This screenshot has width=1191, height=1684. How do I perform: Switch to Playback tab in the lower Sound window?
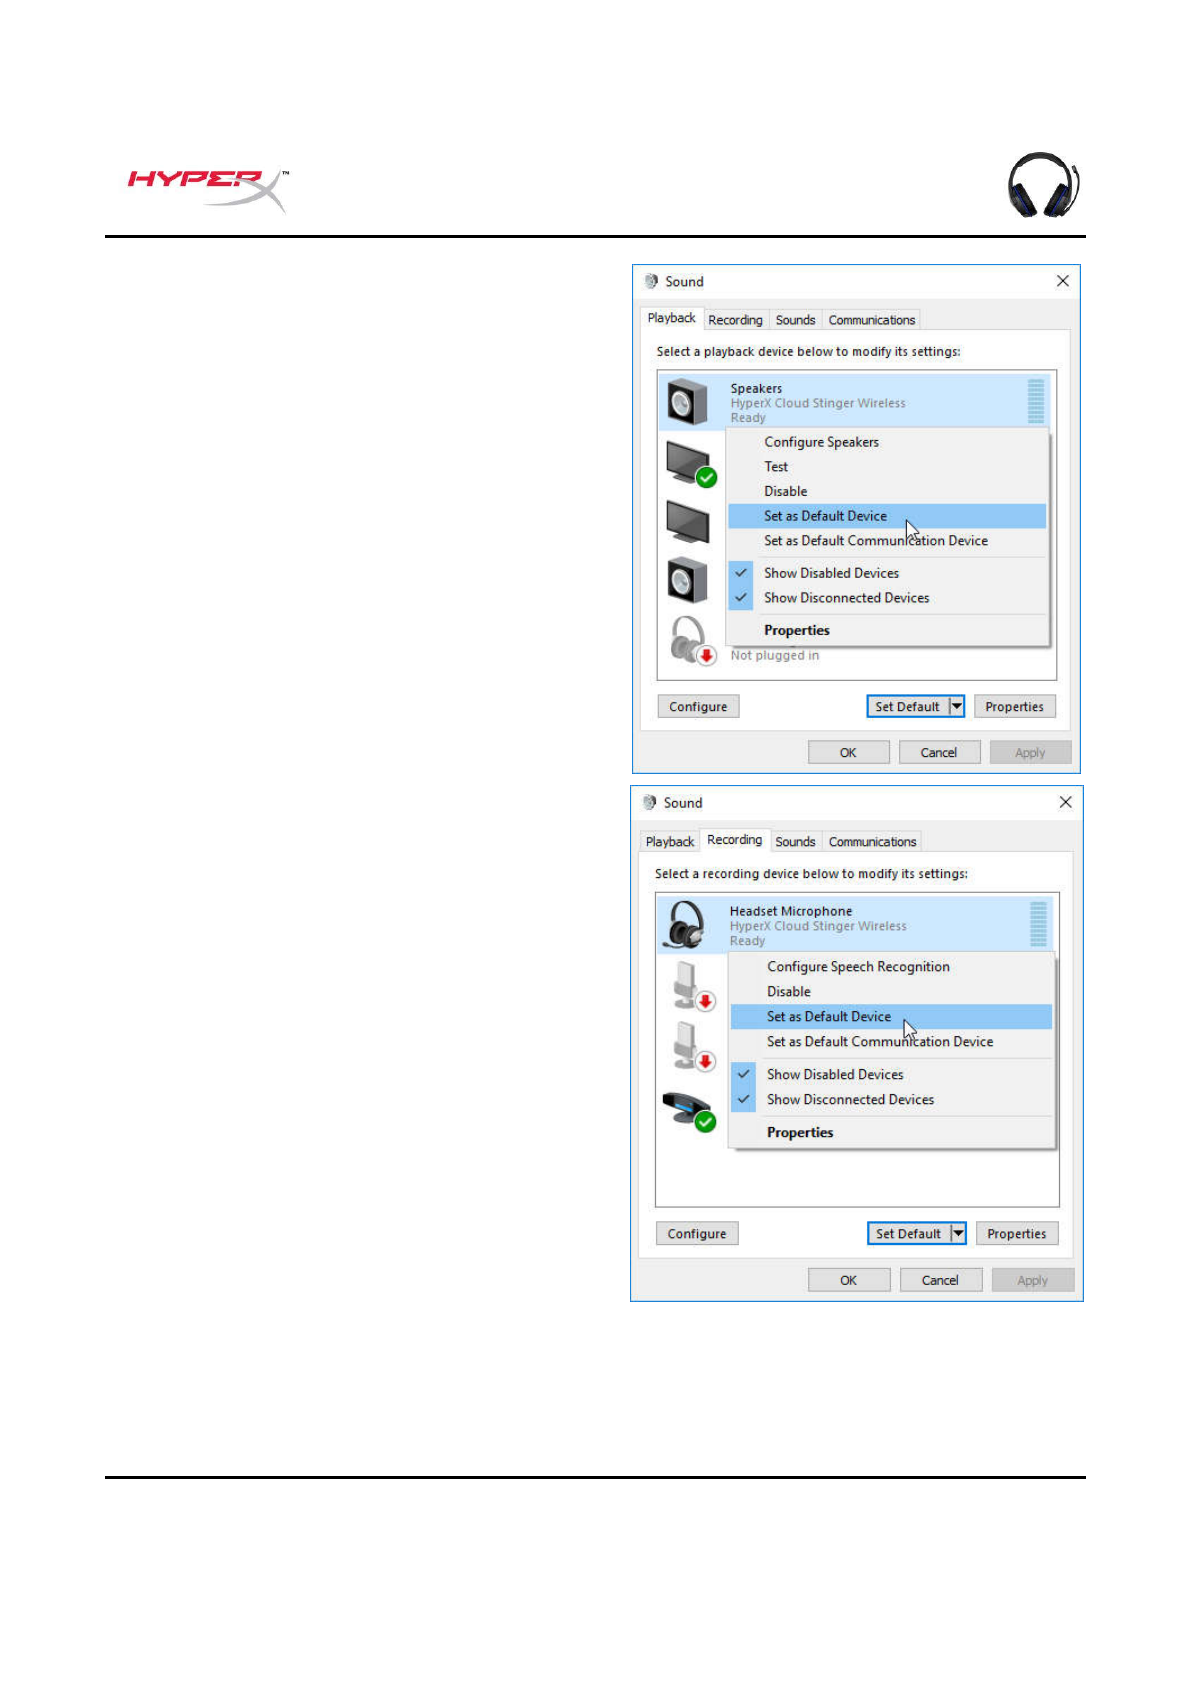669,842
